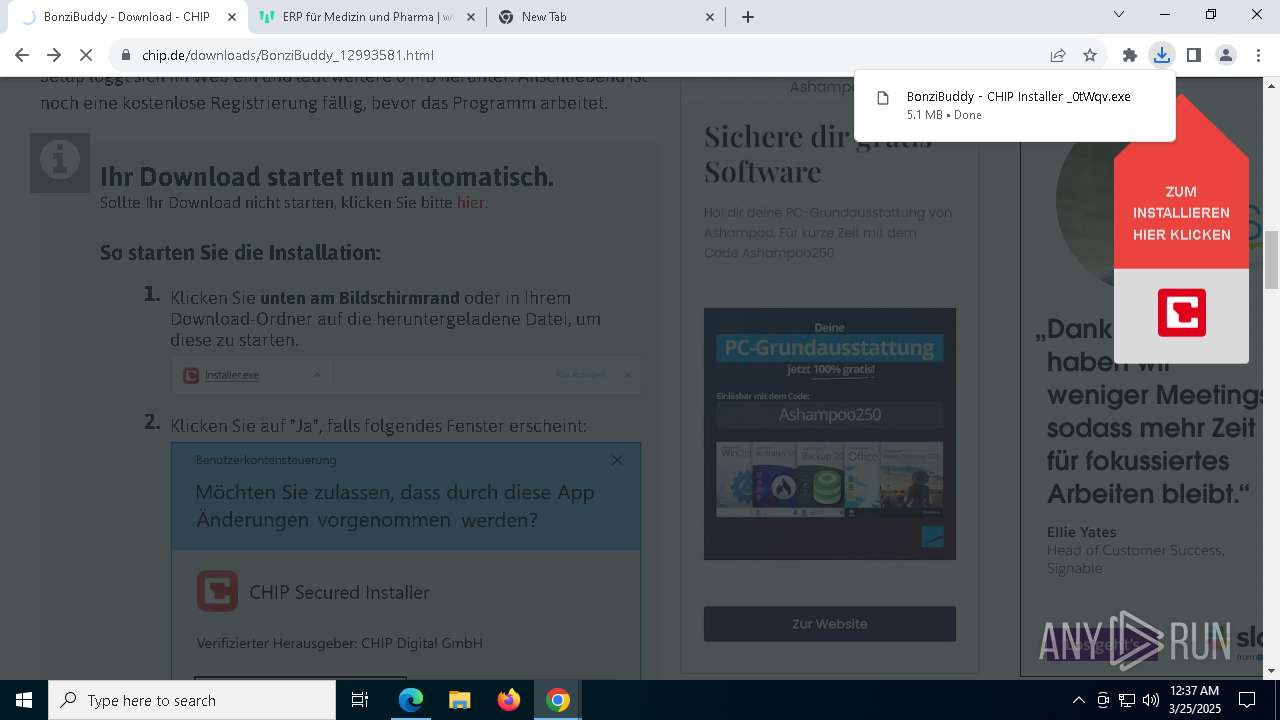Open the Extensions puzzle icon
Image resolution: width=1280 pixels, height=720 pixels.
1130,55
